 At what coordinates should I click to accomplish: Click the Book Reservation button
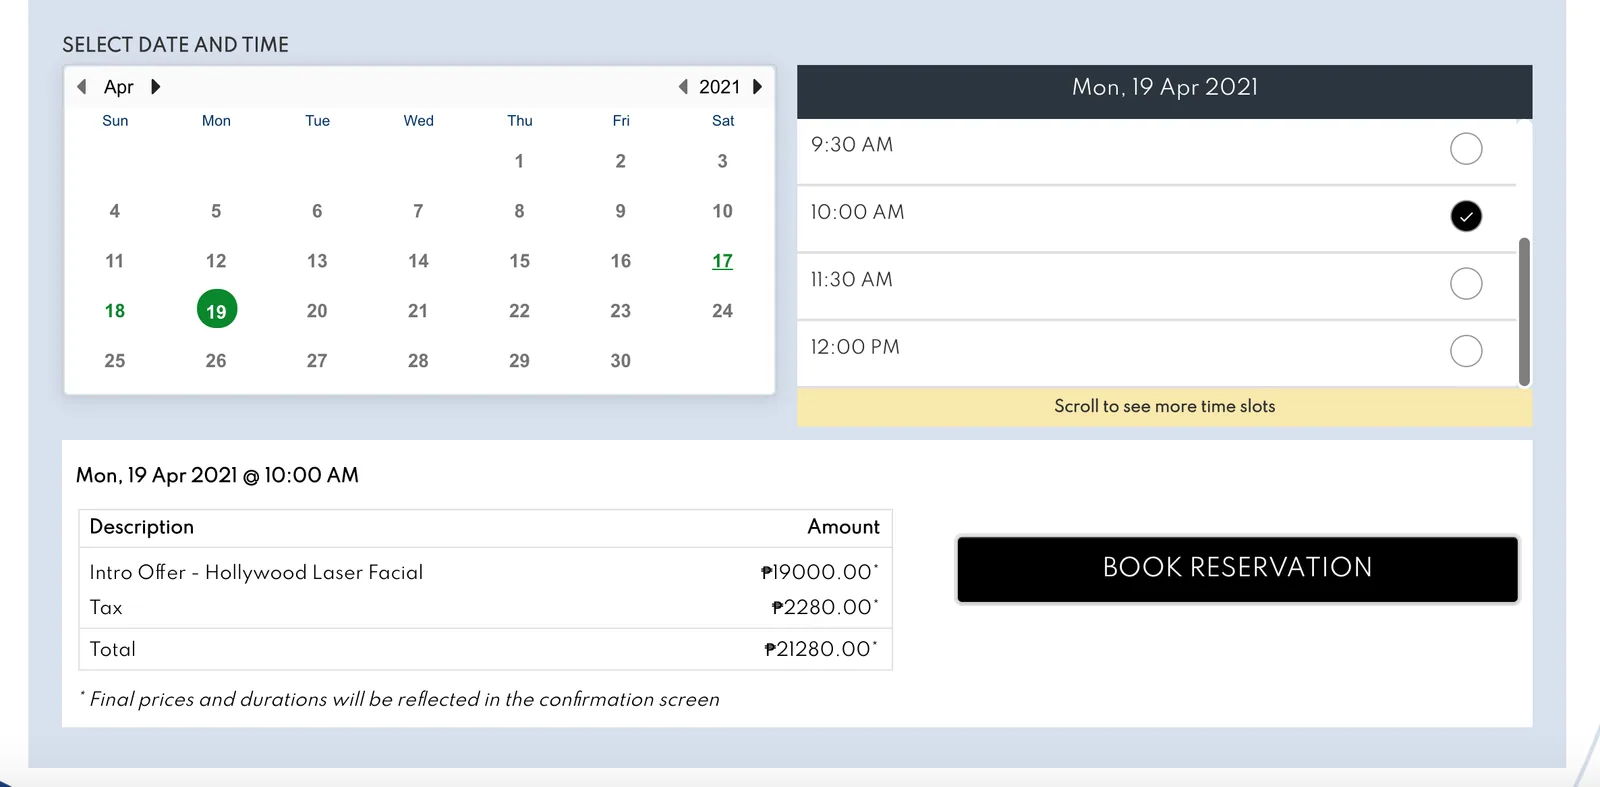click(x=1237, y=569)
